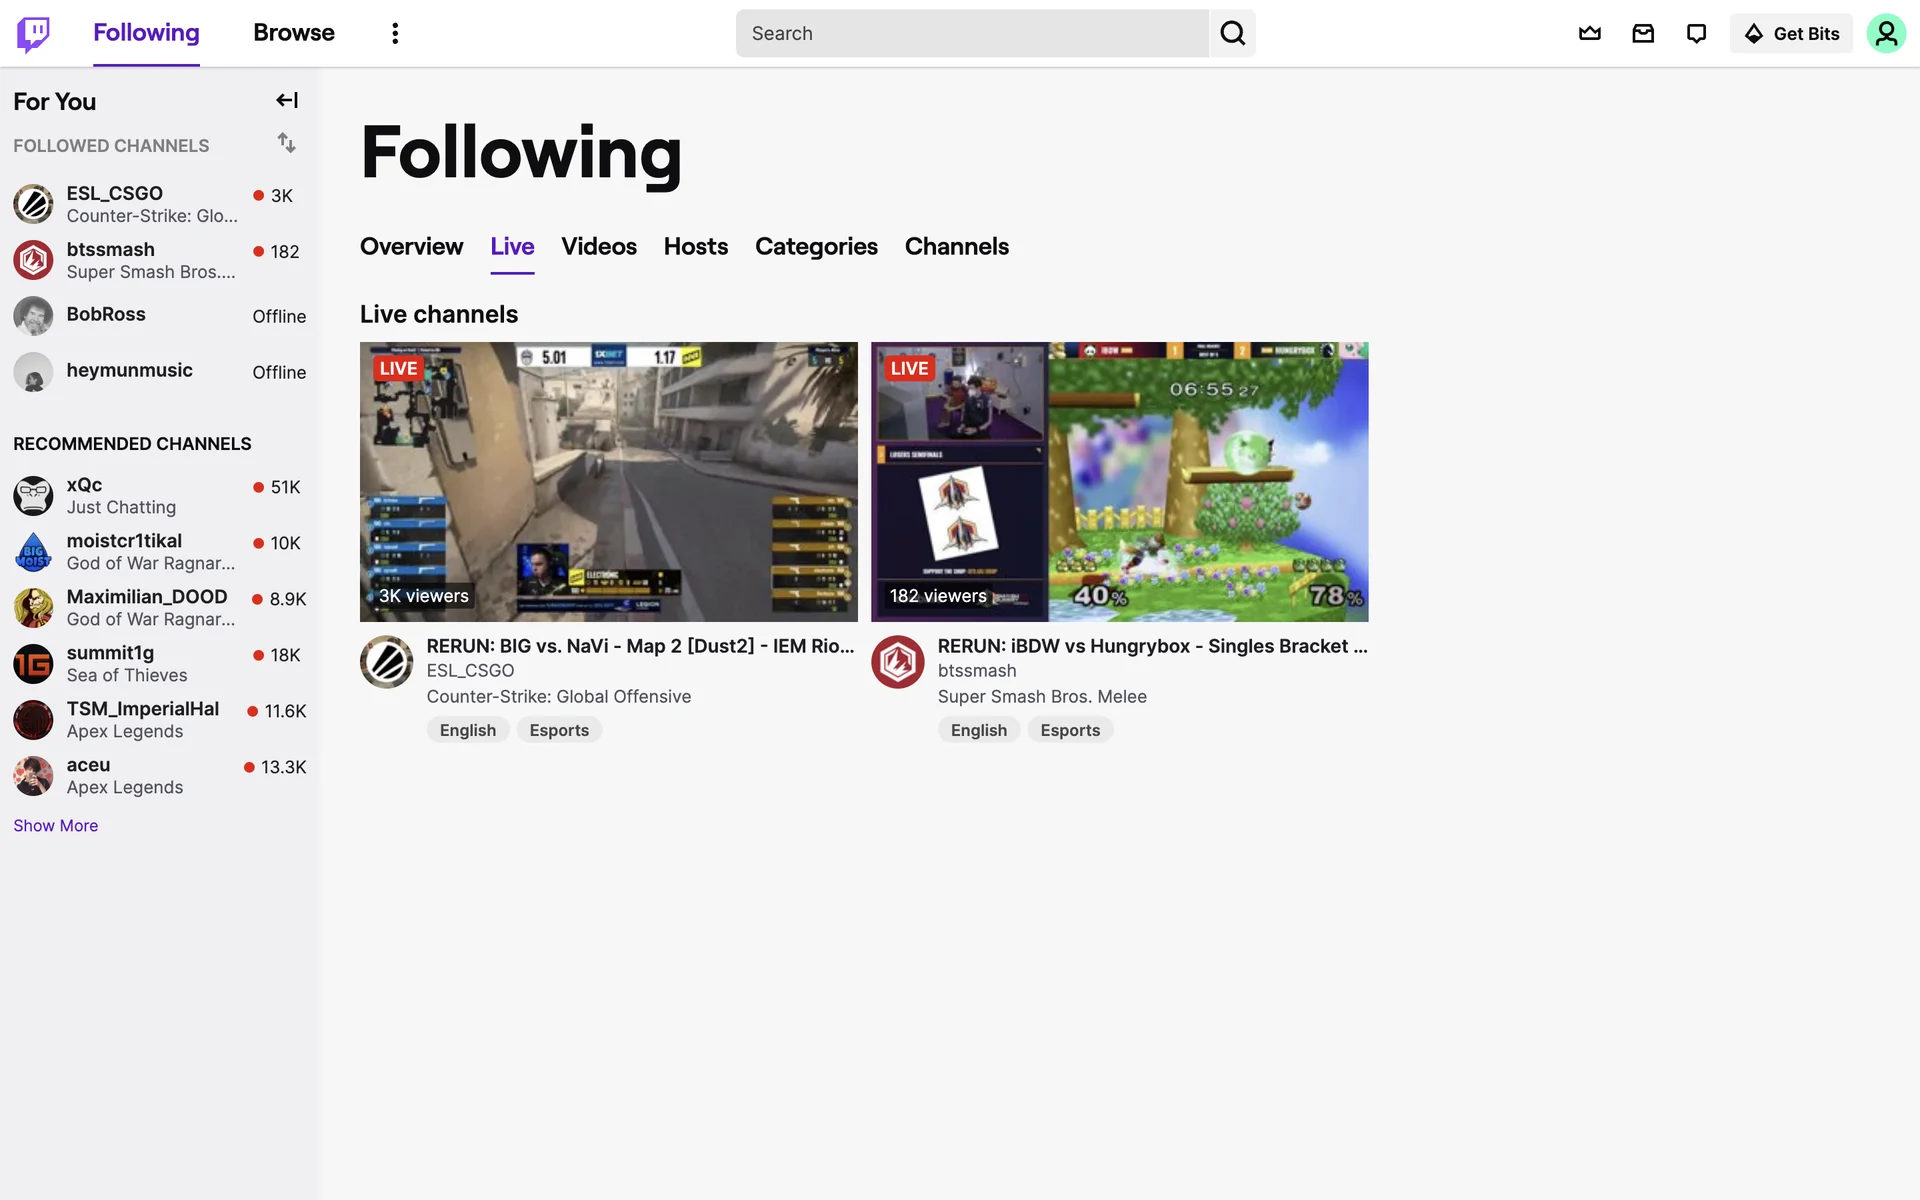Image resolution: width=1920 pixels, height=1200 pixels.
Task: Open the three-dot more options menu
Action: (x=395, y=34)
